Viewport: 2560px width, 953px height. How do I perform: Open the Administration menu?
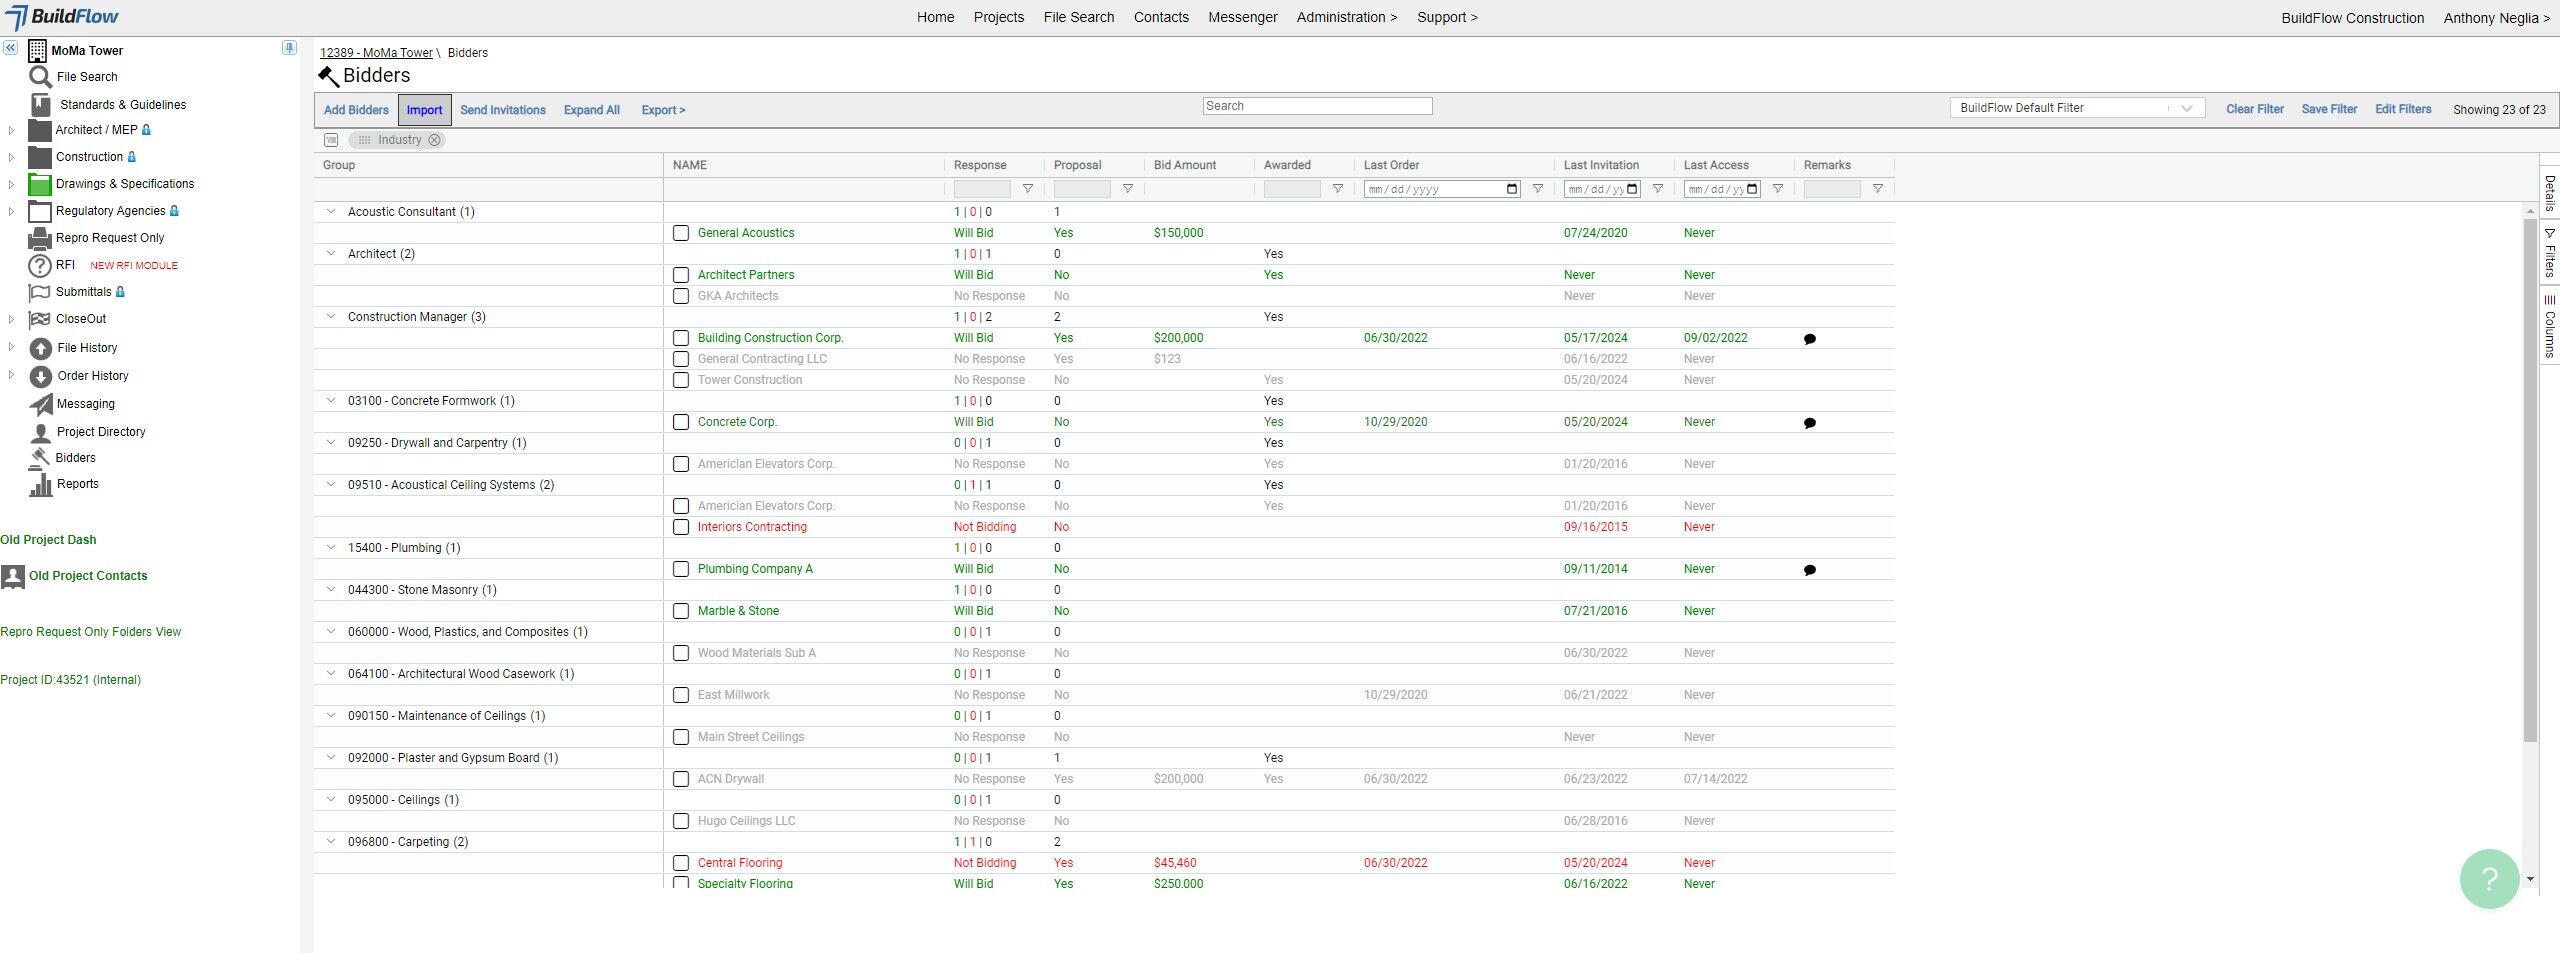(1347, 17)
